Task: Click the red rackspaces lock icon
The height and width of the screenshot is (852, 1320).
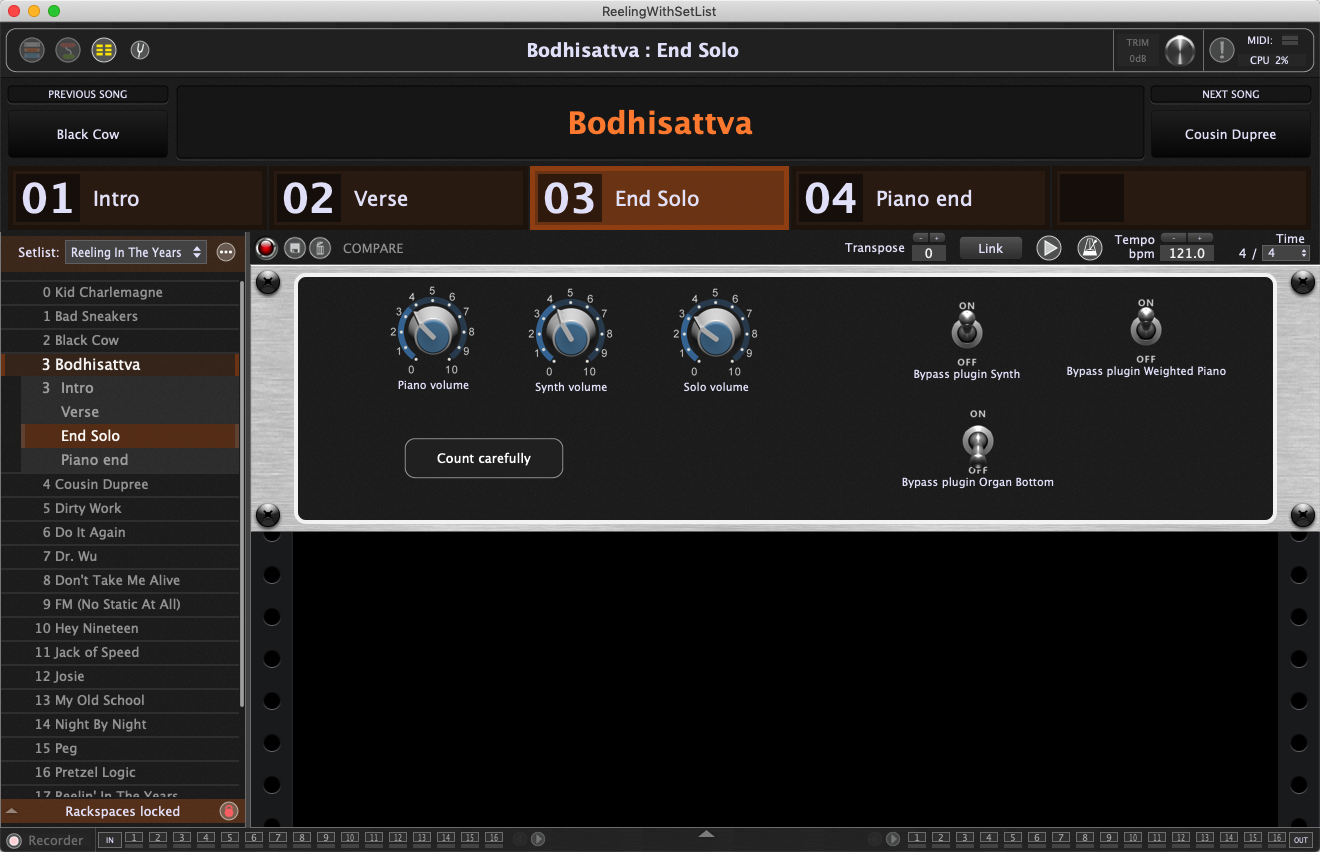Action: tap(228, 811)
